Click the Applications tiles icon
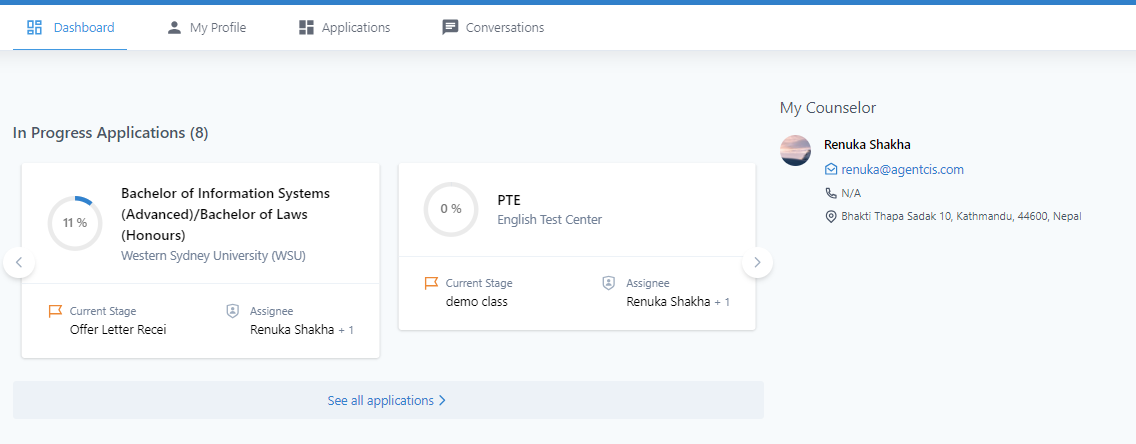 coord(306,28)
